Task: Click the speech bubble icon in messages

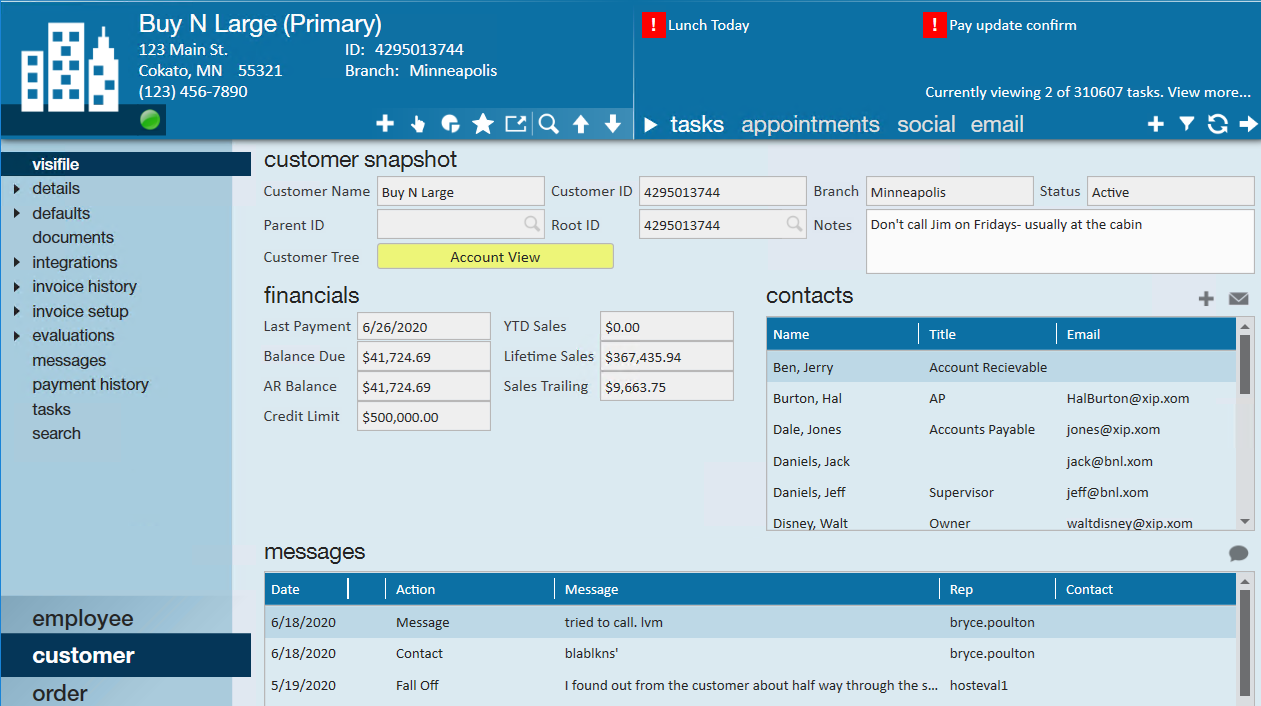Action: (1239, 553)
